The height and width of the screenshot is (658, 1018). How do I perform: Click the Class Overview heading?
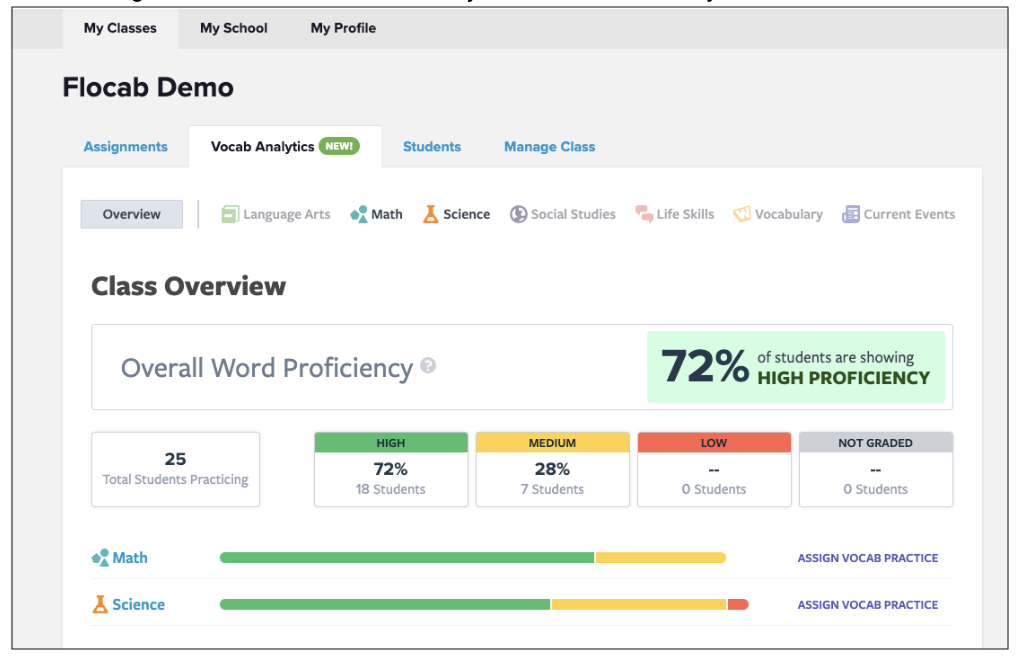(188, 286)
